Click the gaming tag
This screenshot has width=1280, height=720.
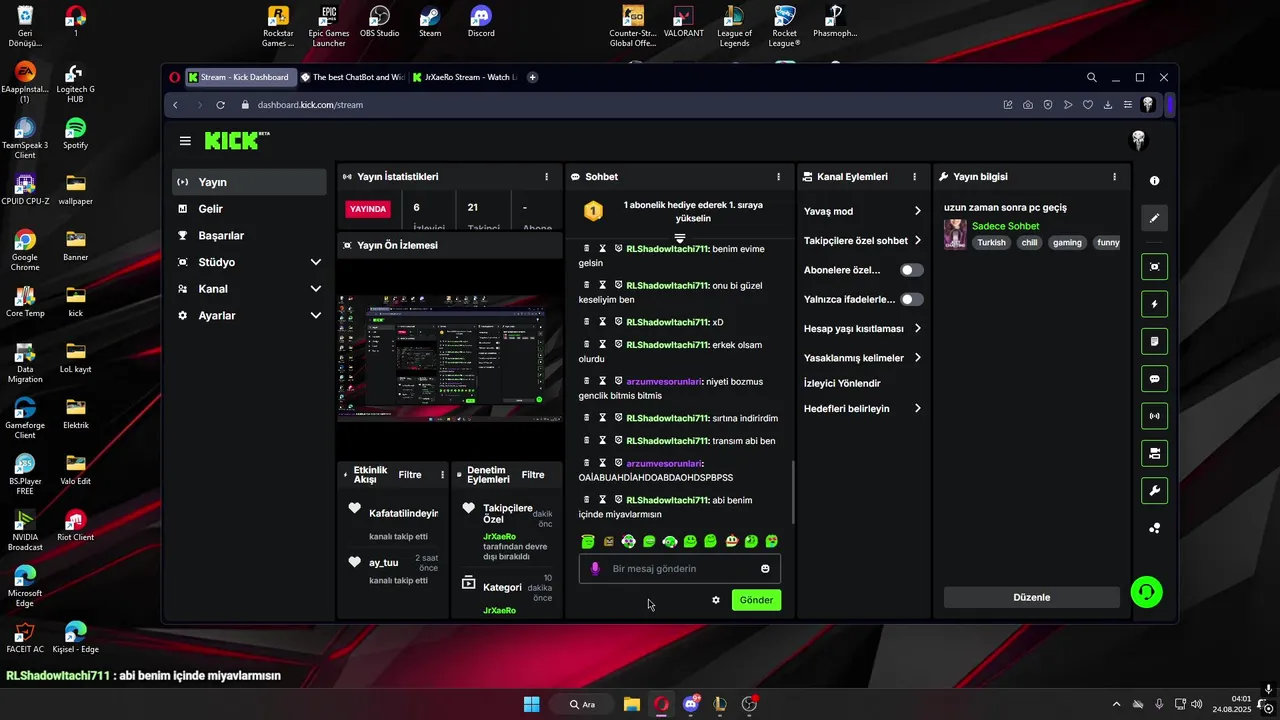(1067, 243)
